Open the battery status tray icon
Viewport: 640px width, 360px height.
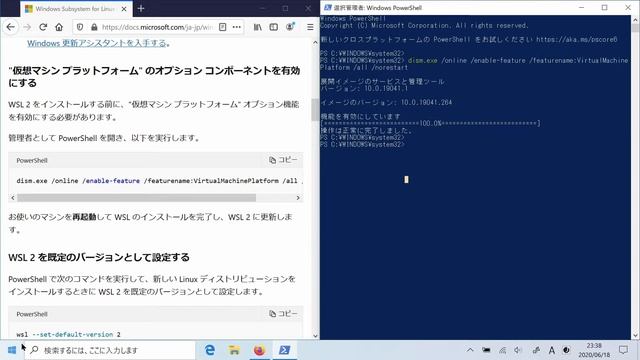486,350
